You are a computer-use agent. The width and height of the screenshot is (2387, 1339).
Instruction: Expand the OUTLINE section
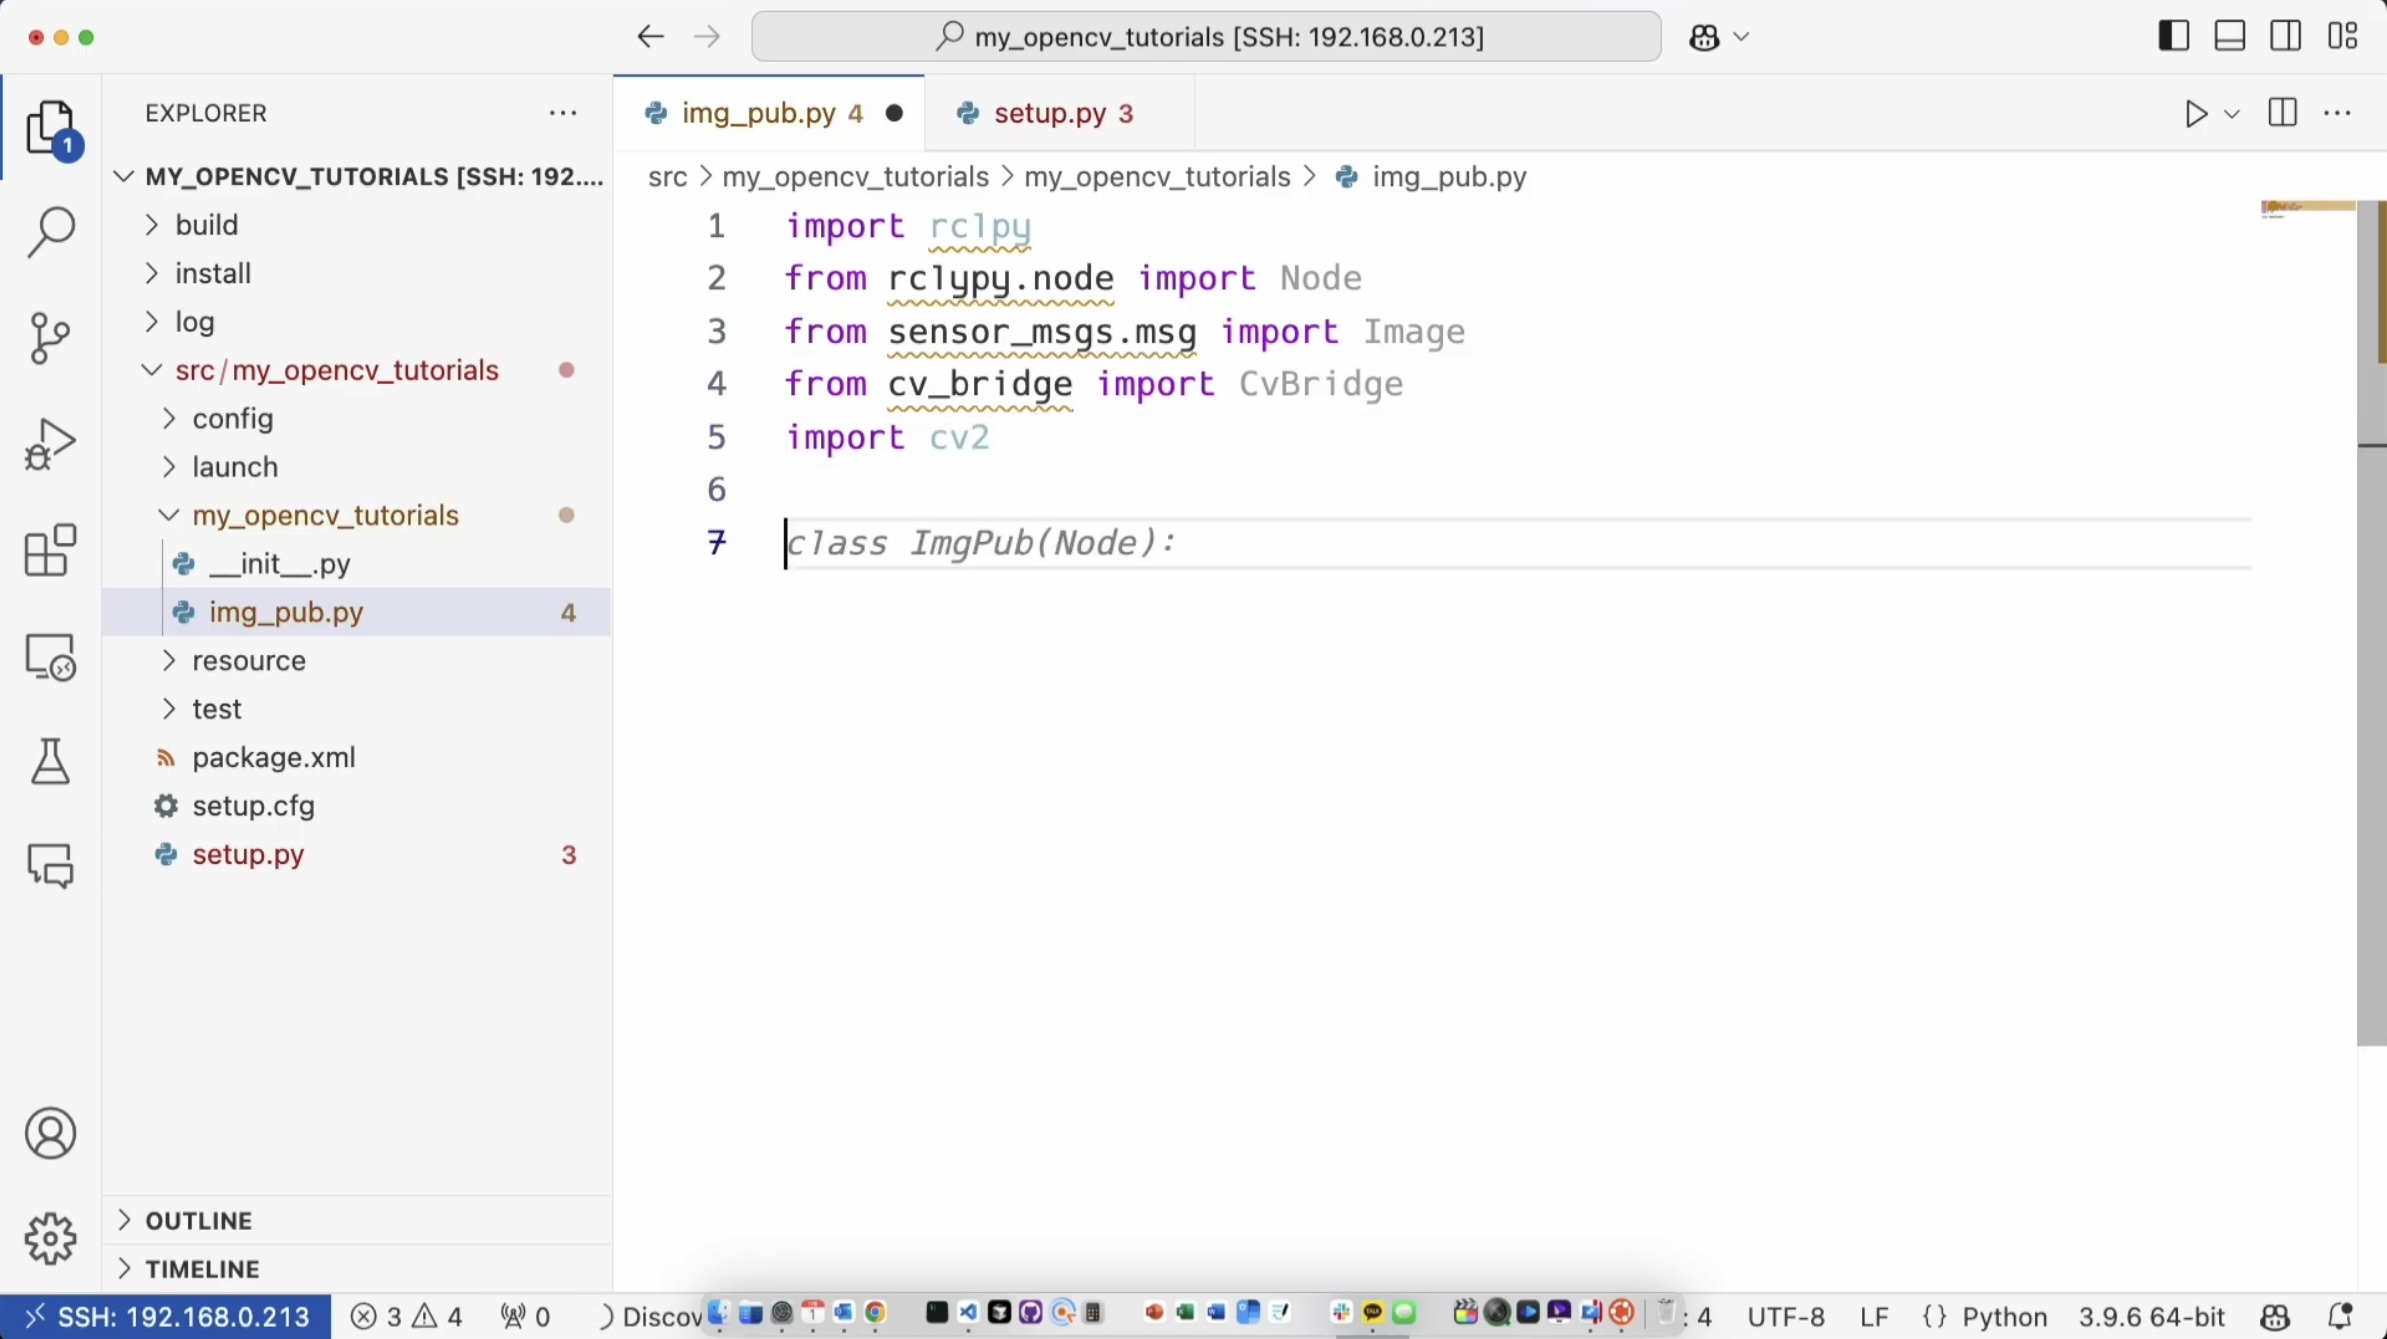pyautogui.click(x=198, y=1220)
